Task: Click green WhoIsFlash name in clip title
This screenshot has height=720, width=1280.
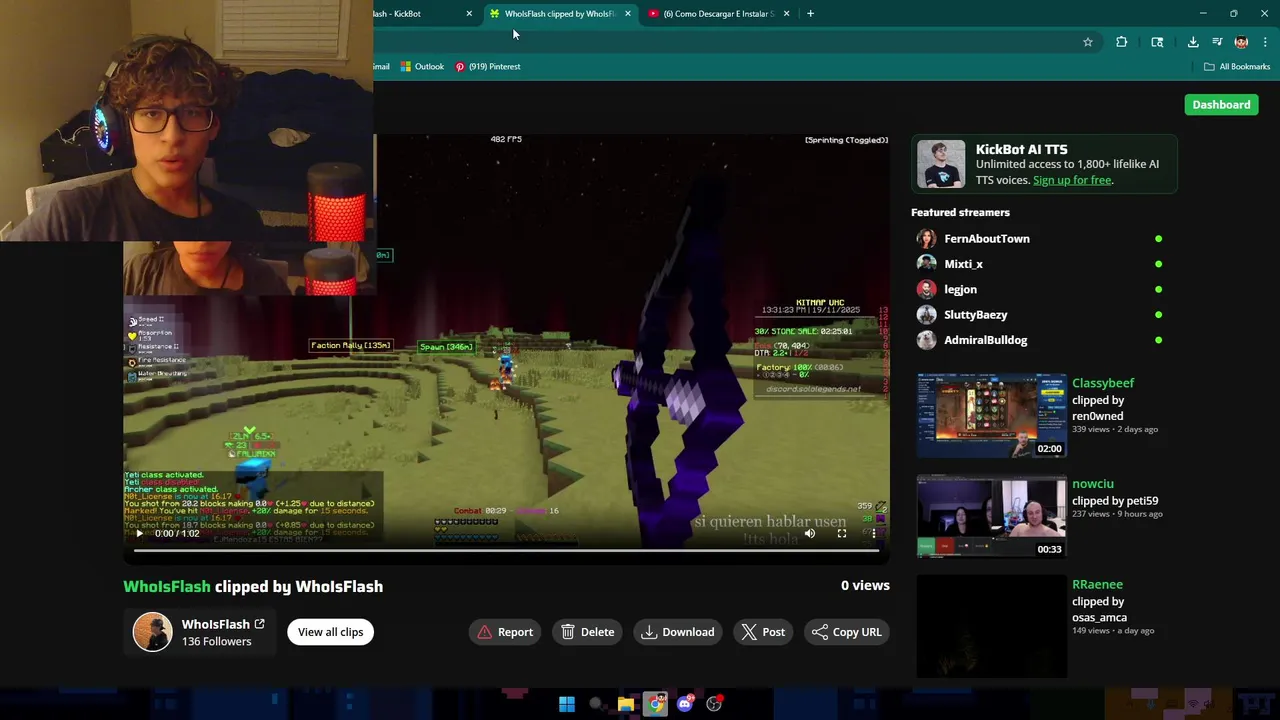Action: click(x=167, y=586)
